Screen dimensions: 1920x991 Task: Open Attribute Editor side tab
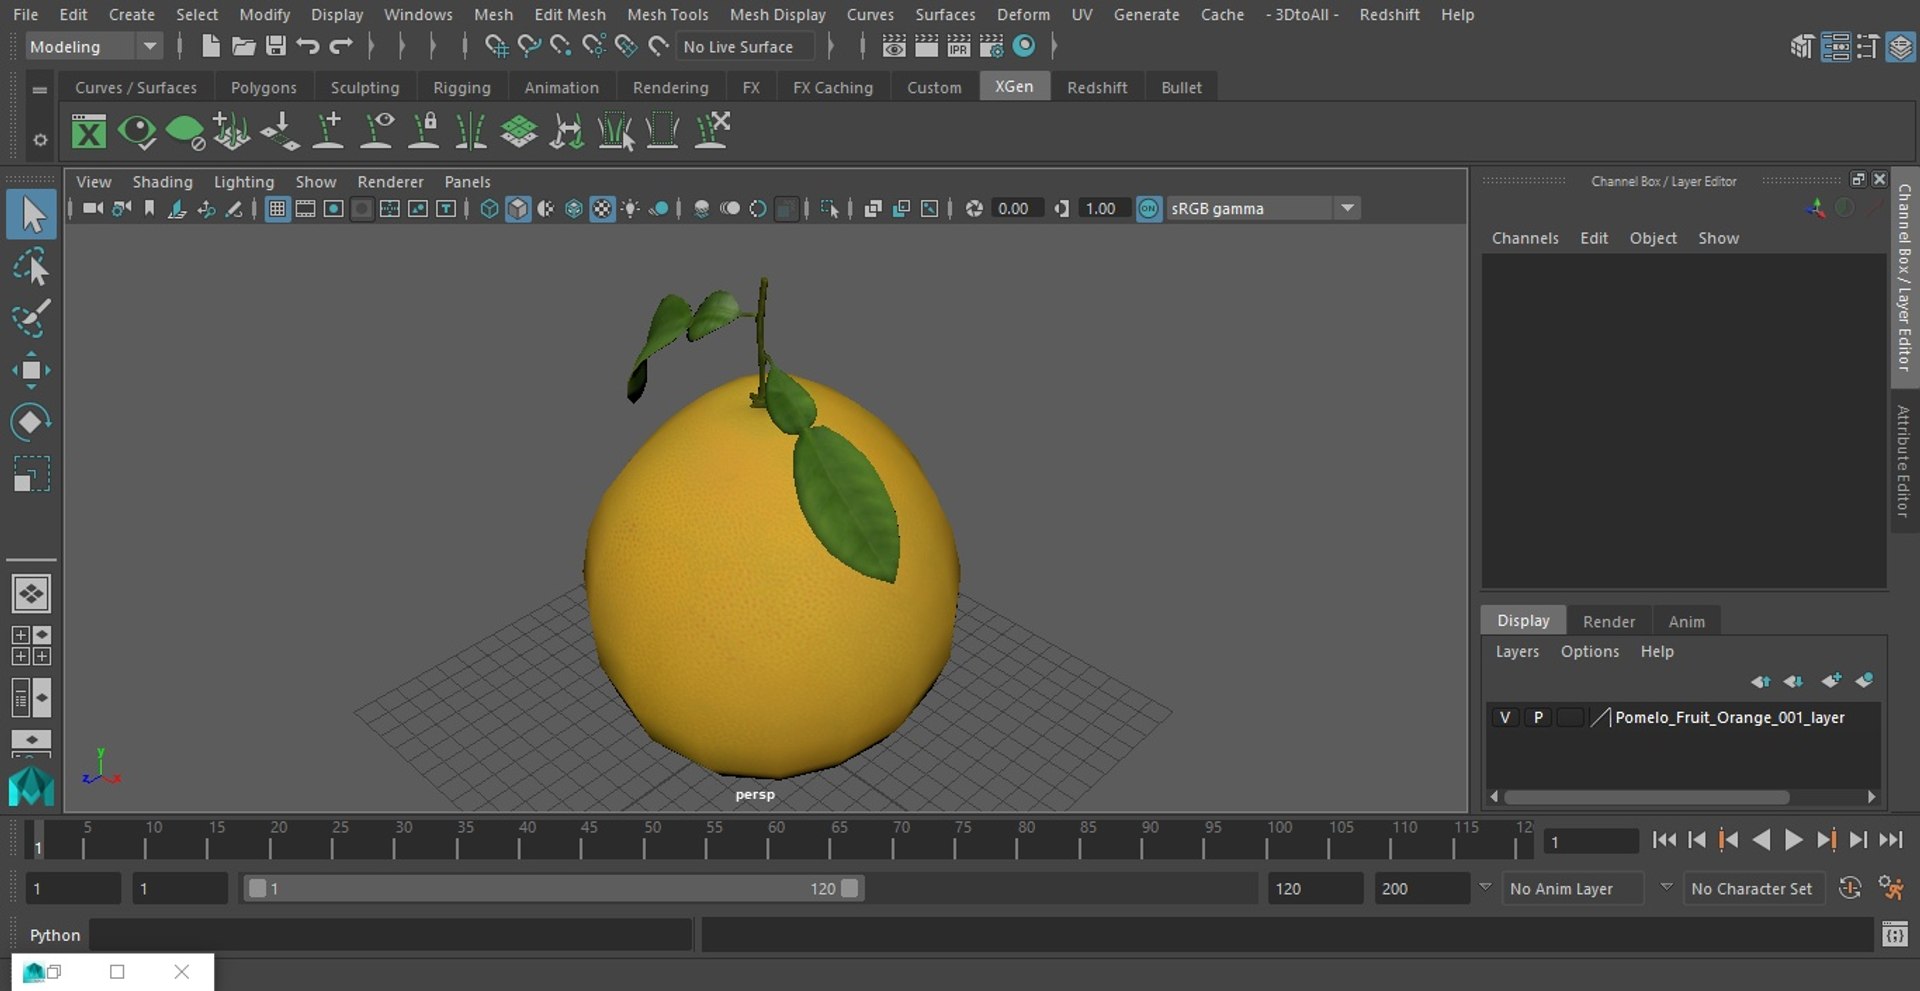pyautogui.click(x=1904, y=461)
